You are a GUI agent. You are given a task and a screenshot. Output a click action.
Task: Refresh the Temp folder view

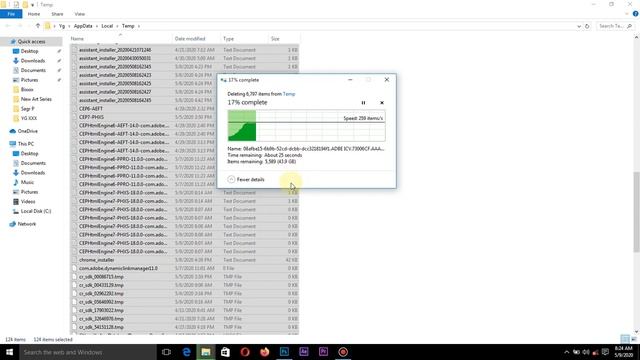pyautogui.click(x=587, y=26)
